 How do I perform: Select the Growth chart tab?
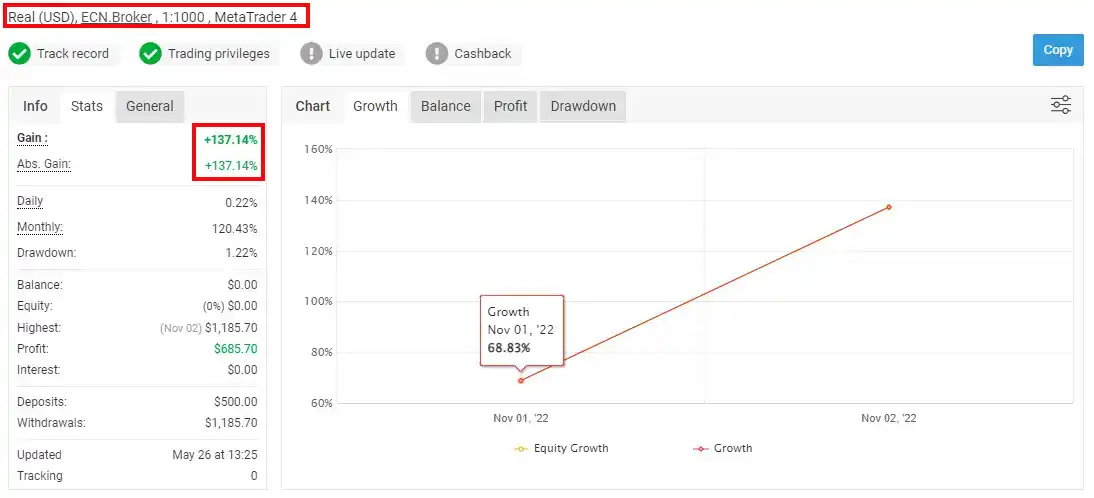click(375, 106)
